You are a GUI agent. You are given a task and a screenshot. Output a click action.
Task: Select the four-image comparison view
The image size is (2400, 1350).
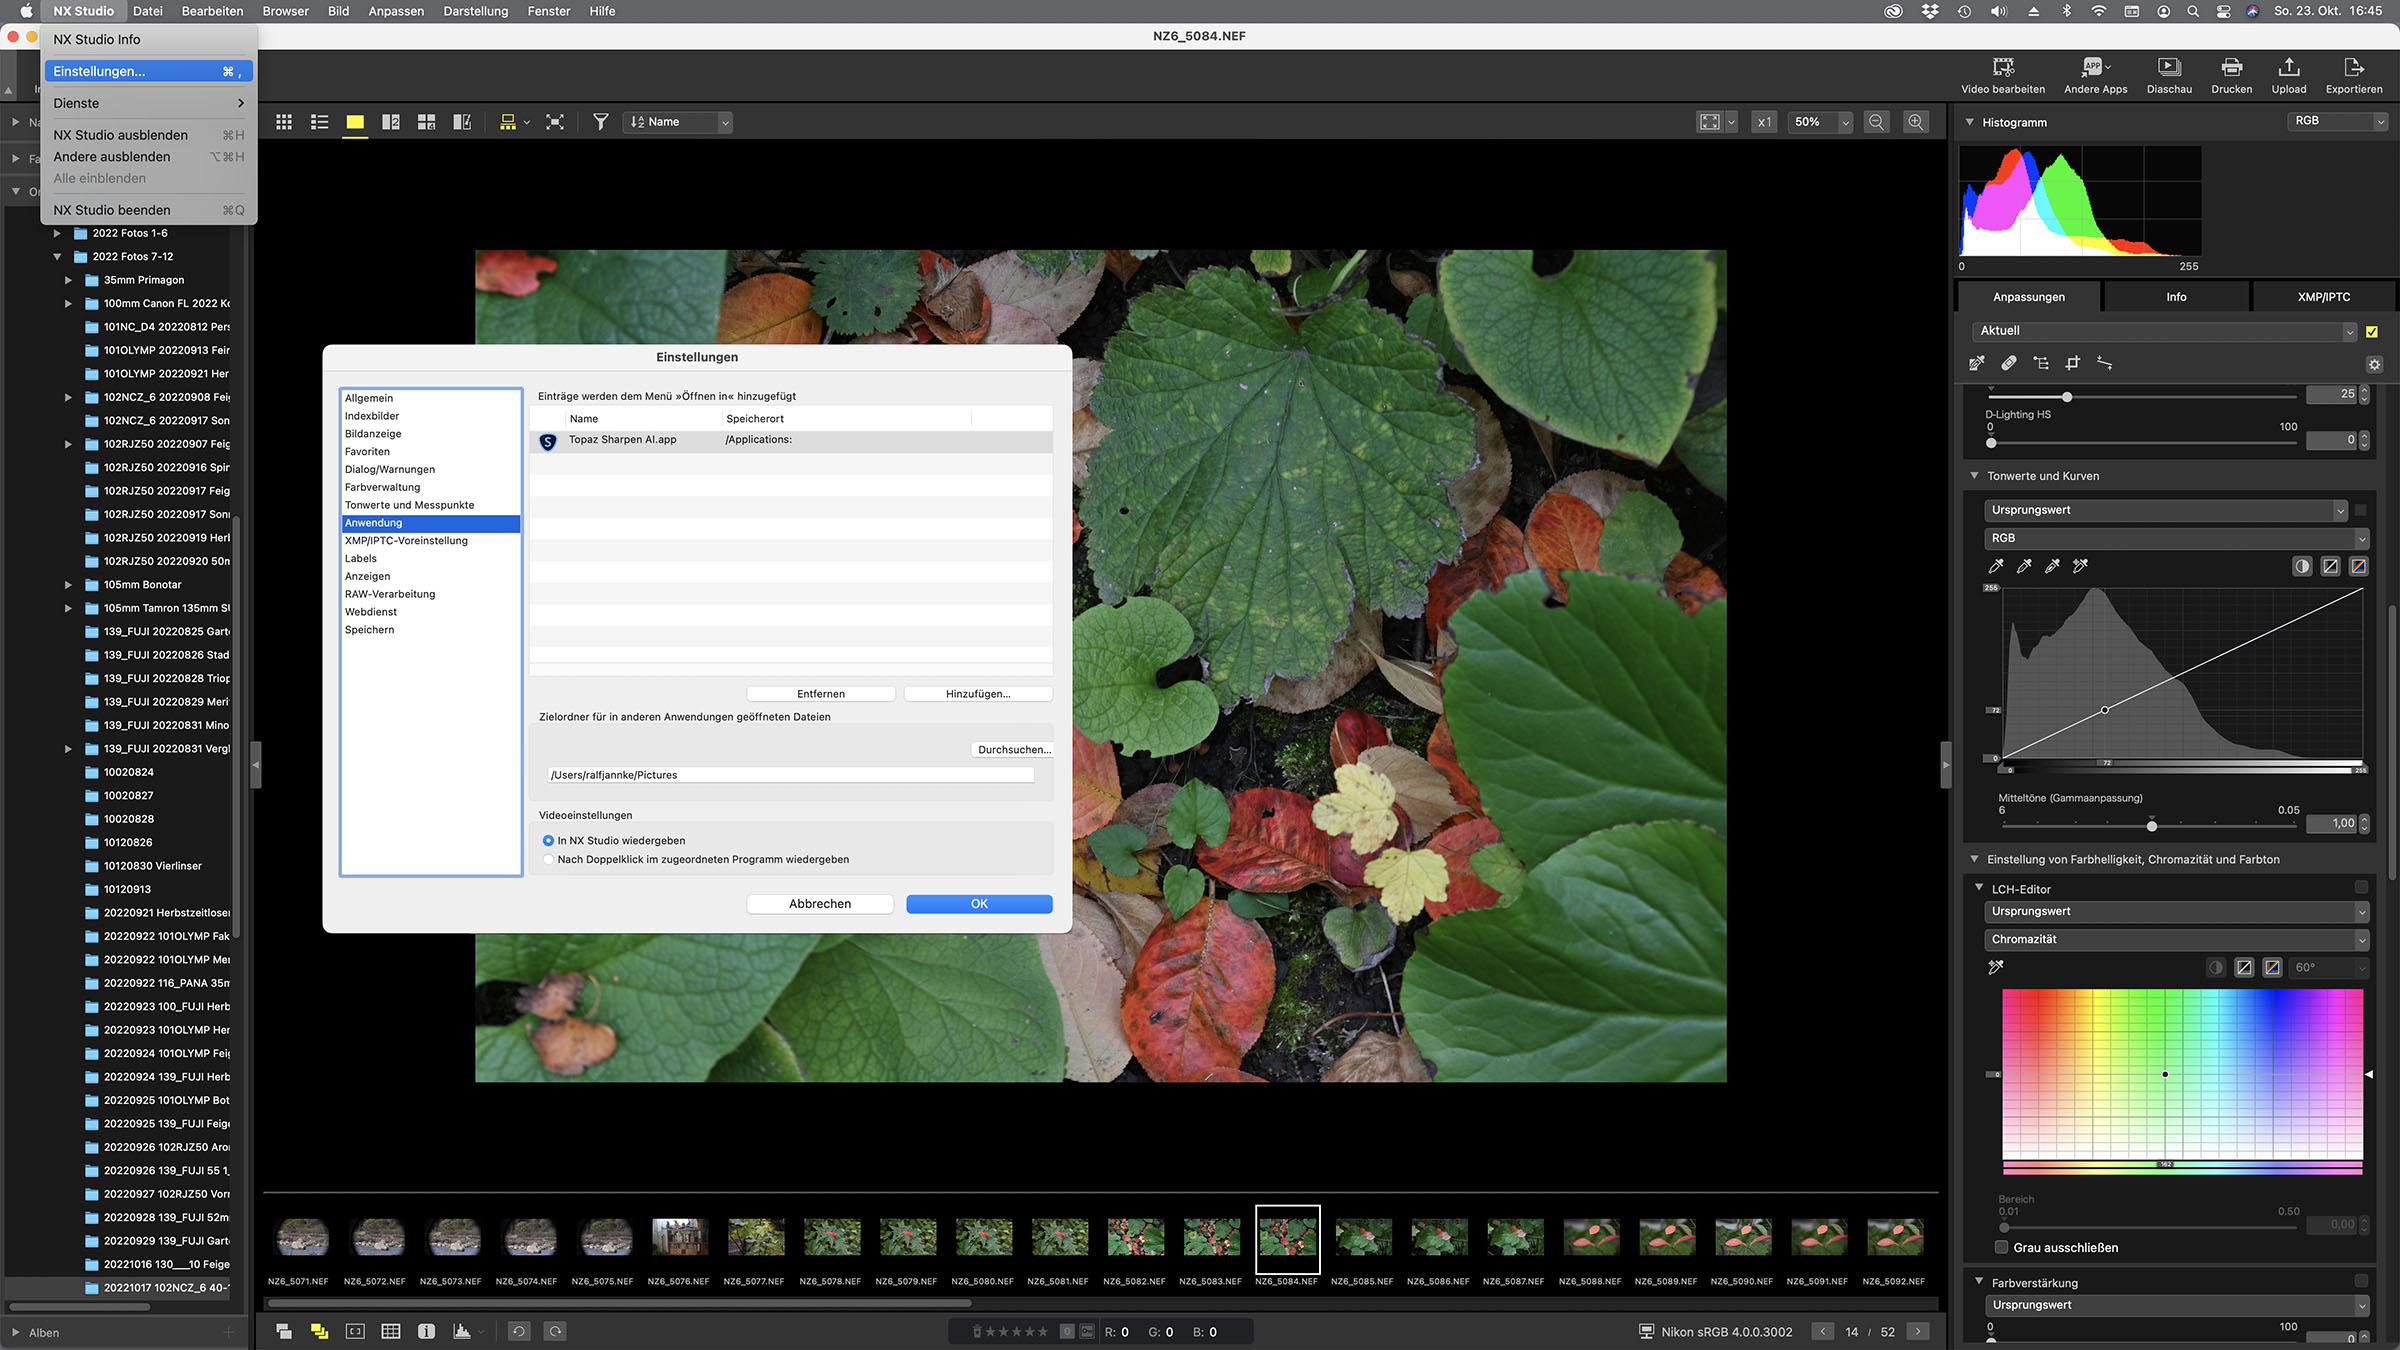[x=426, y=122]
